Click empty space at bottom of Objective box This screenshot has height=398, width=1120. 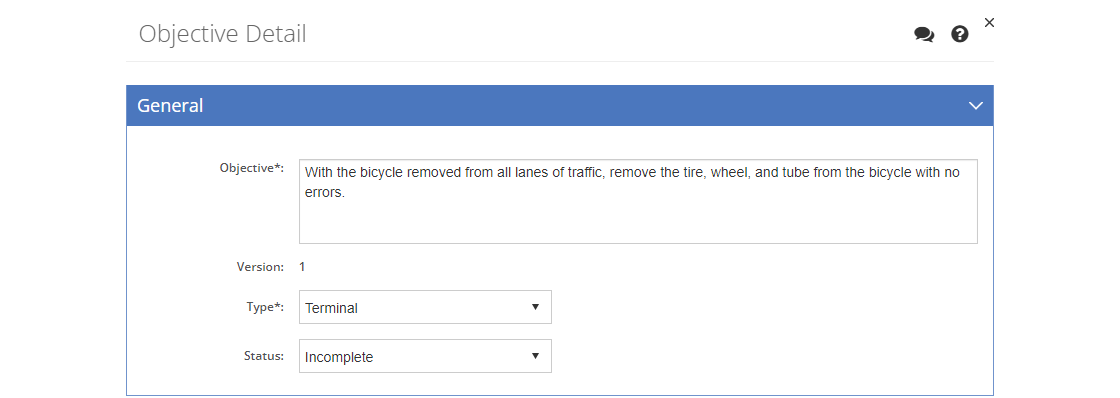[638, 227]
